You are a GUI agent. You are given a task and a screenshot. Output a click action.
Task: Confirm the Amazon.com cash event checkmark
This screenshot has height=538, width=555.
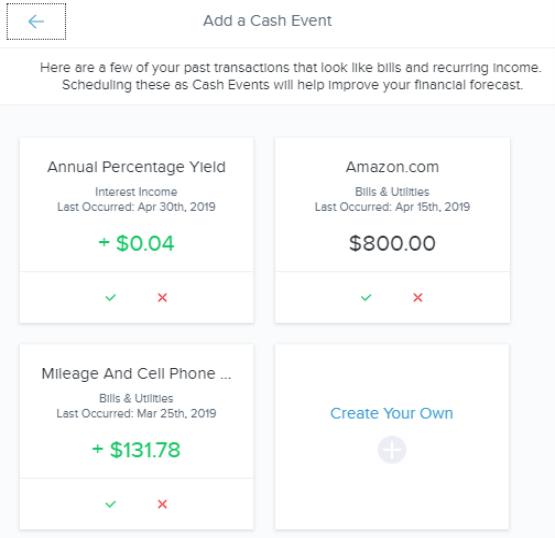[x=366, y=297]
